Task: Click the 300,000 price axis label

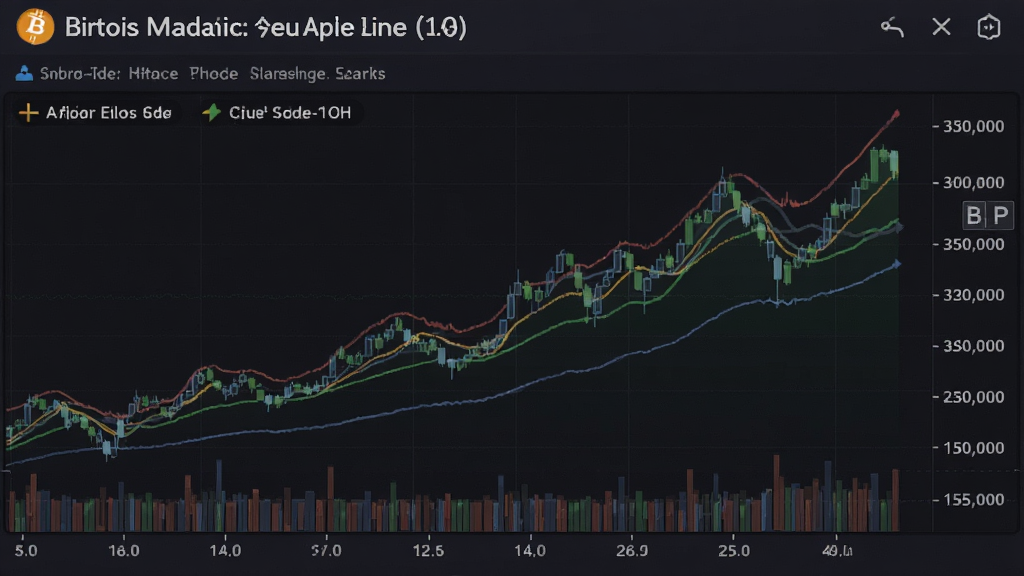Action: point(974,183)
